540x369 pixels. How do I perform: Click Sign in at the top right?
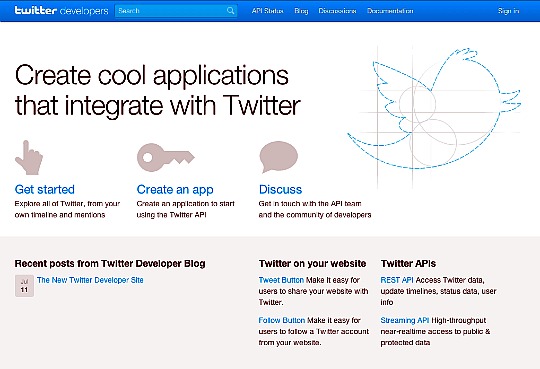point(509,11)
